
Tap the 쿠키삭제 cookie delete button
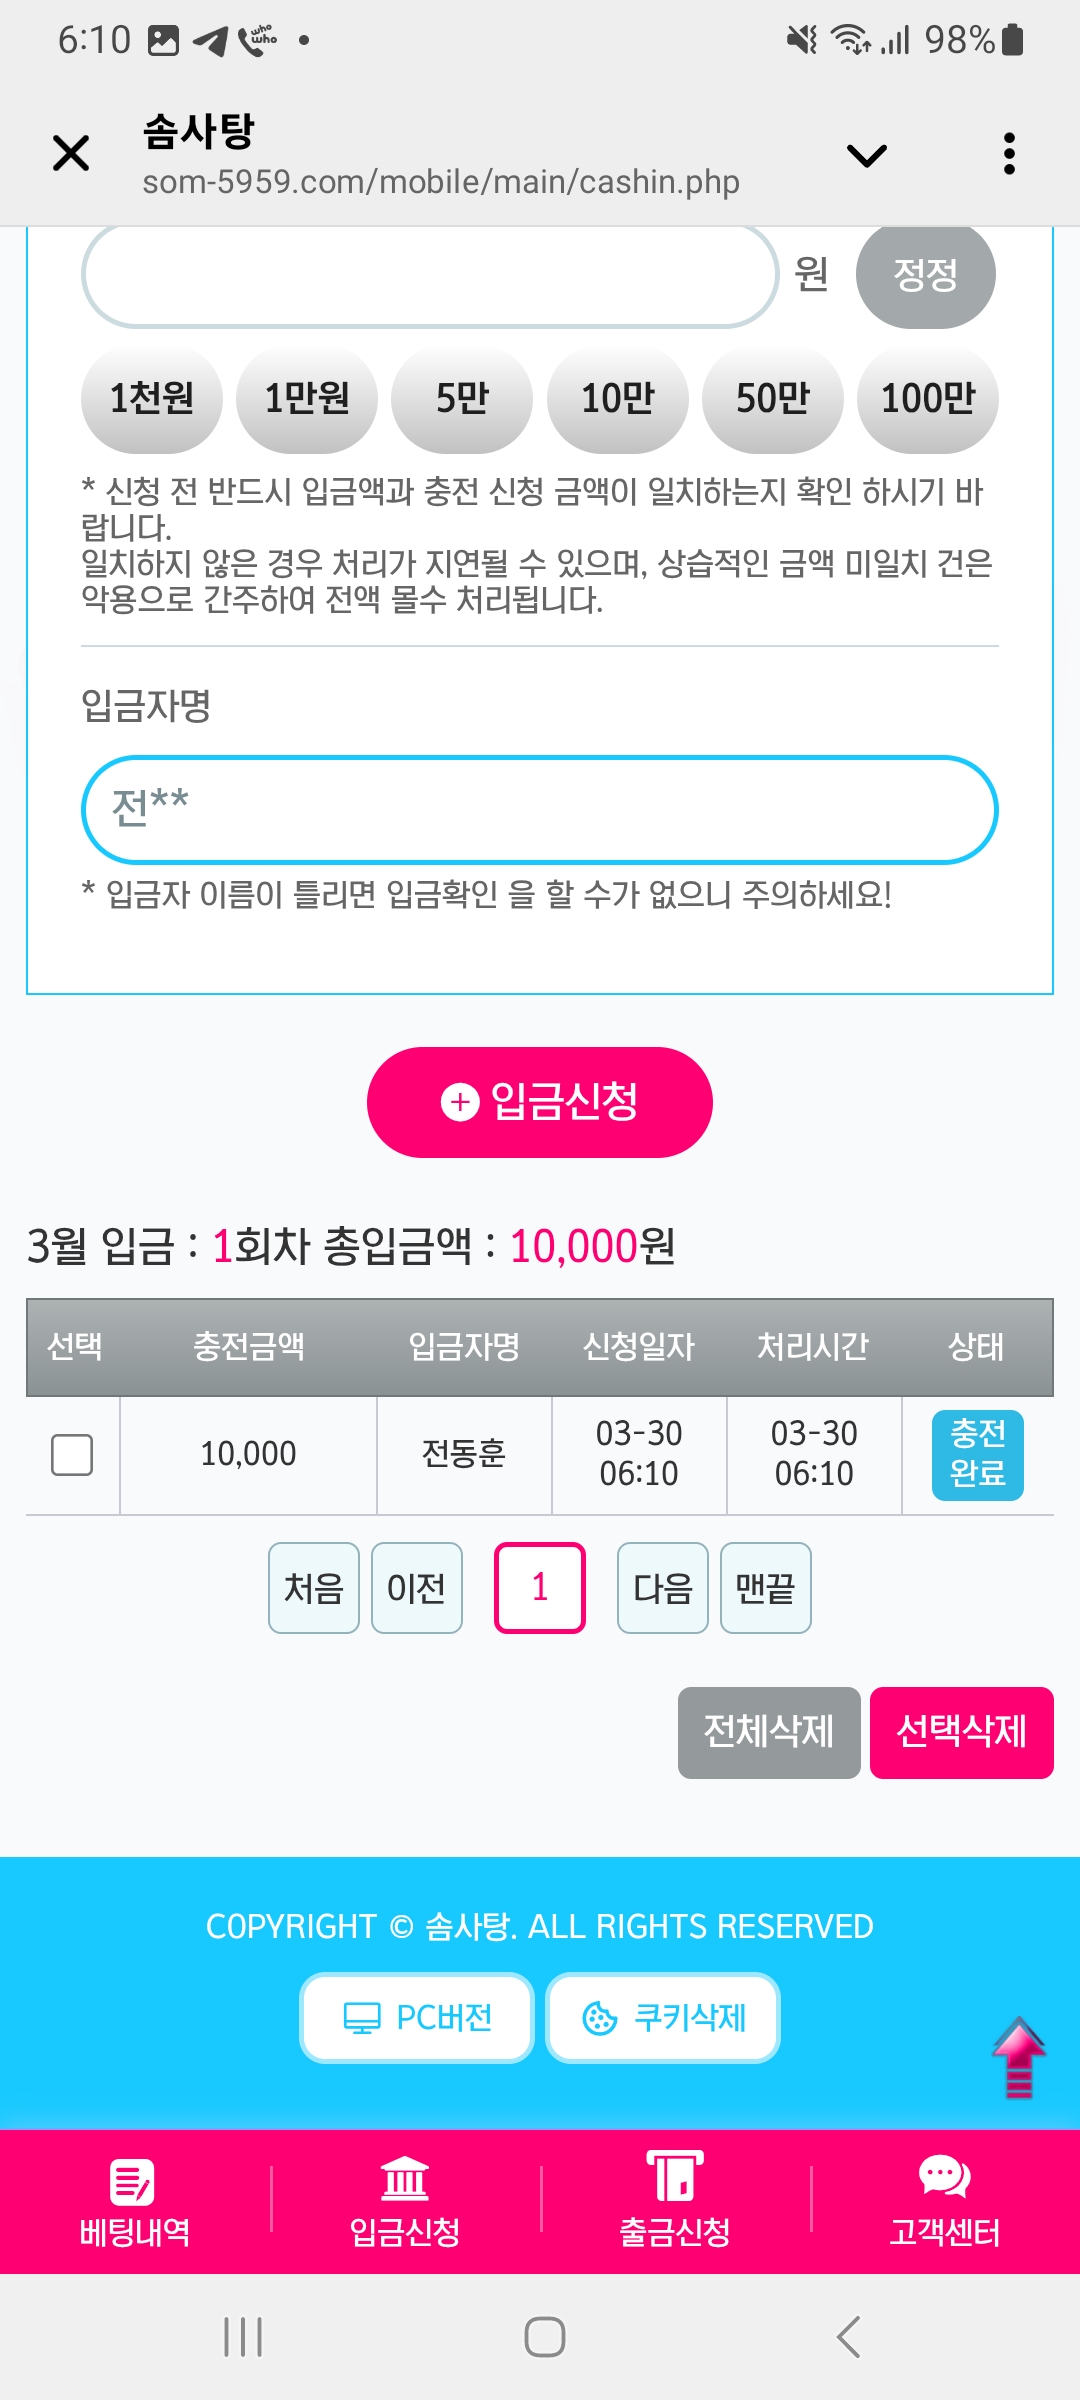[x=663, y=2018]
